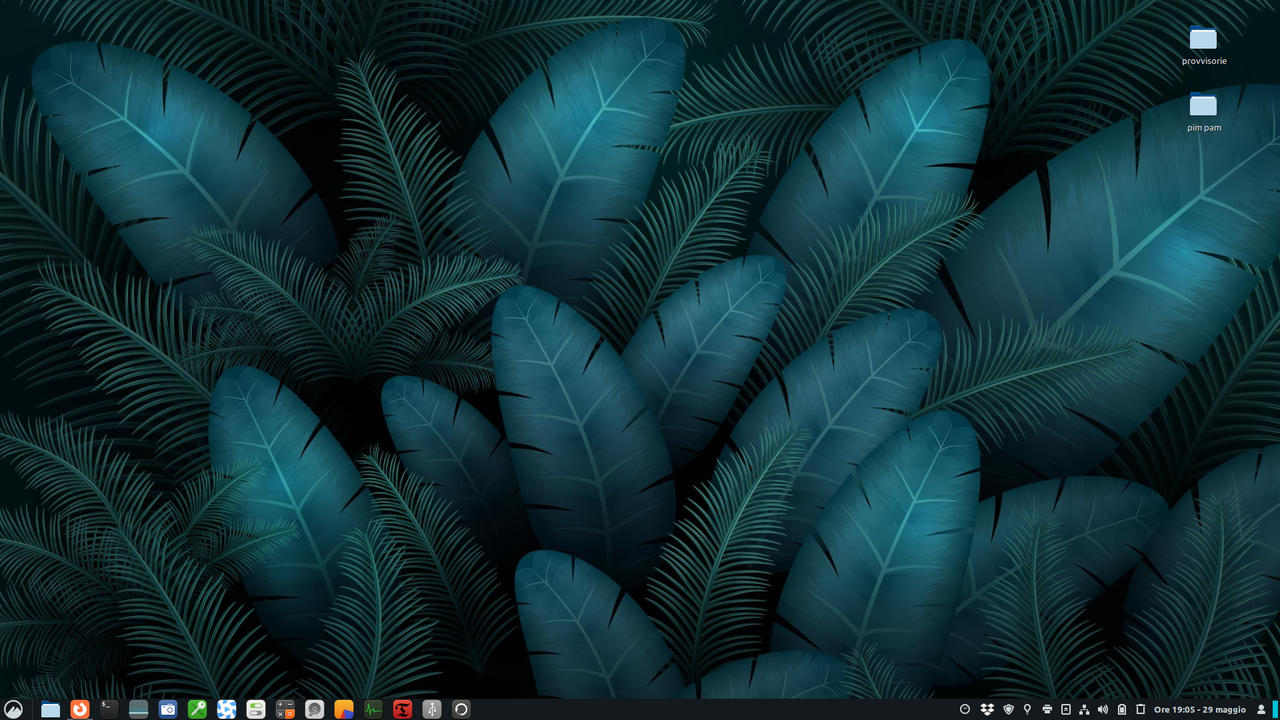Launch the blue pinwheel media player icon
Screen dimensions: 1280x720
pos(226,709)
